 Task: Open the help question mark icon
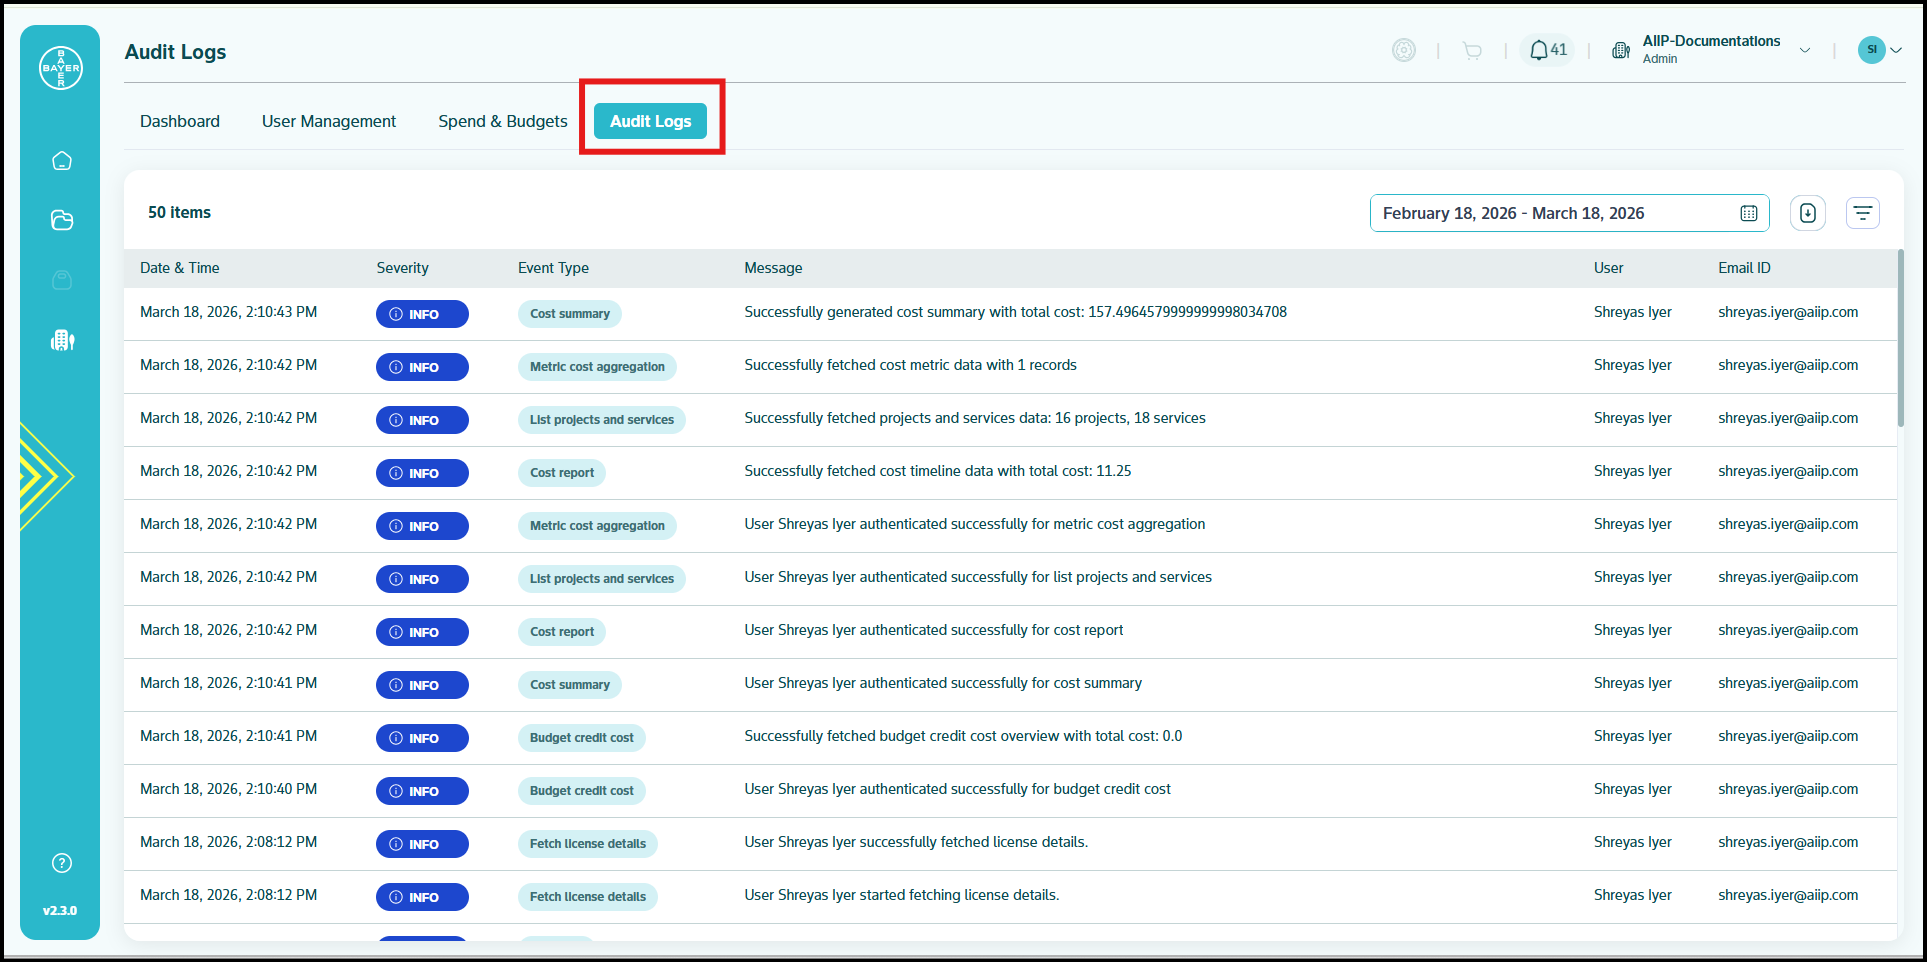click(x=62, y=863)
